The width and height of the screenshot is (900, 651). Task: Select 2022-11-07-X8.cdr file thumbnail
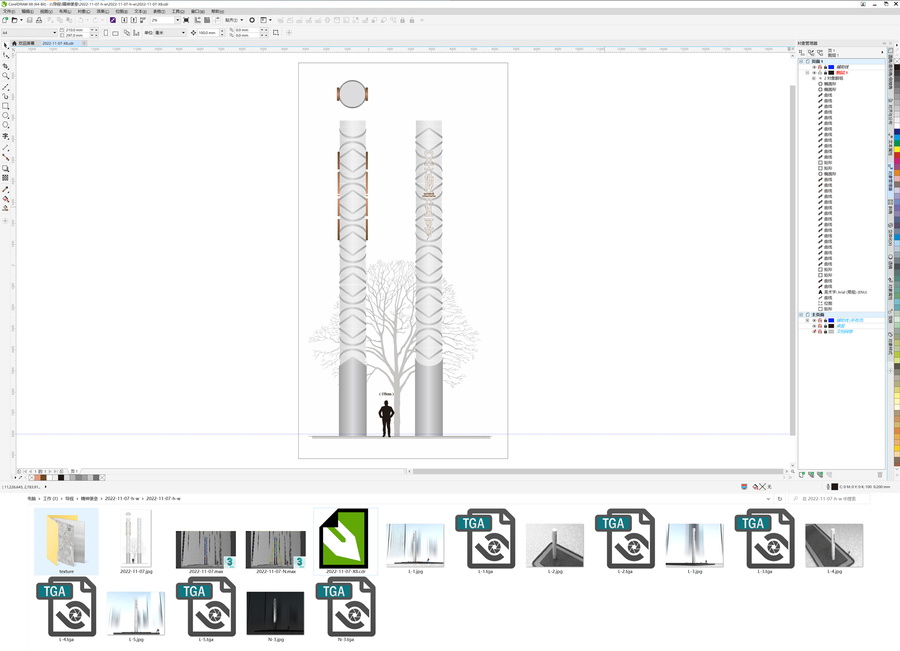pyautogui.click(x=345, y=541)
